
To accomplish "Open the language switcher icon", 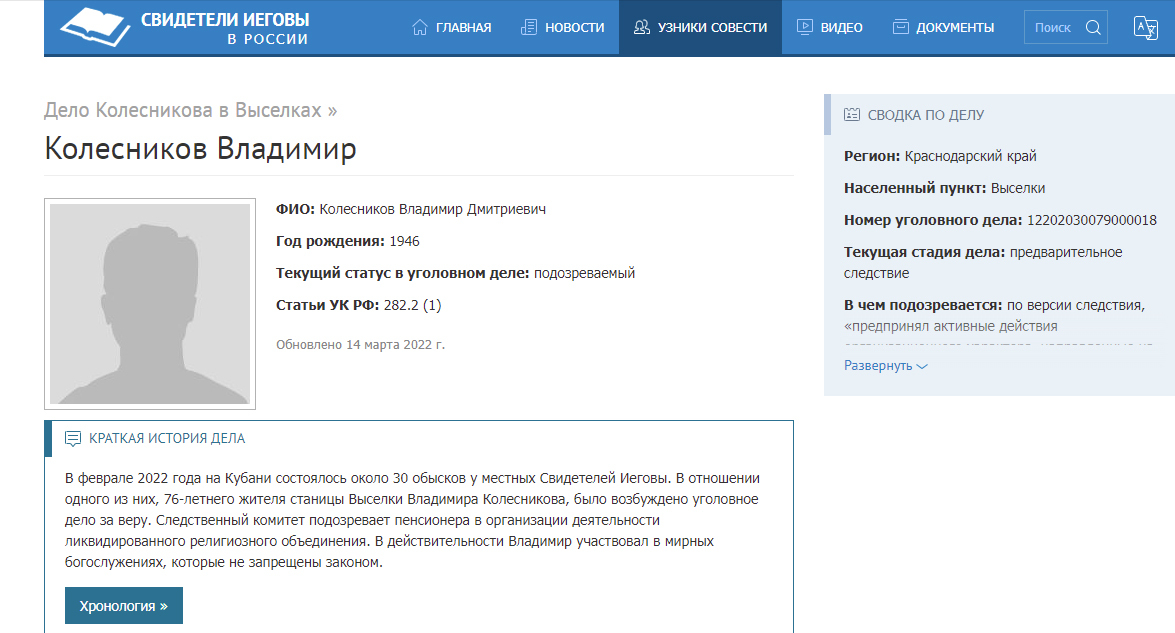I will [x=1145, y=27].
